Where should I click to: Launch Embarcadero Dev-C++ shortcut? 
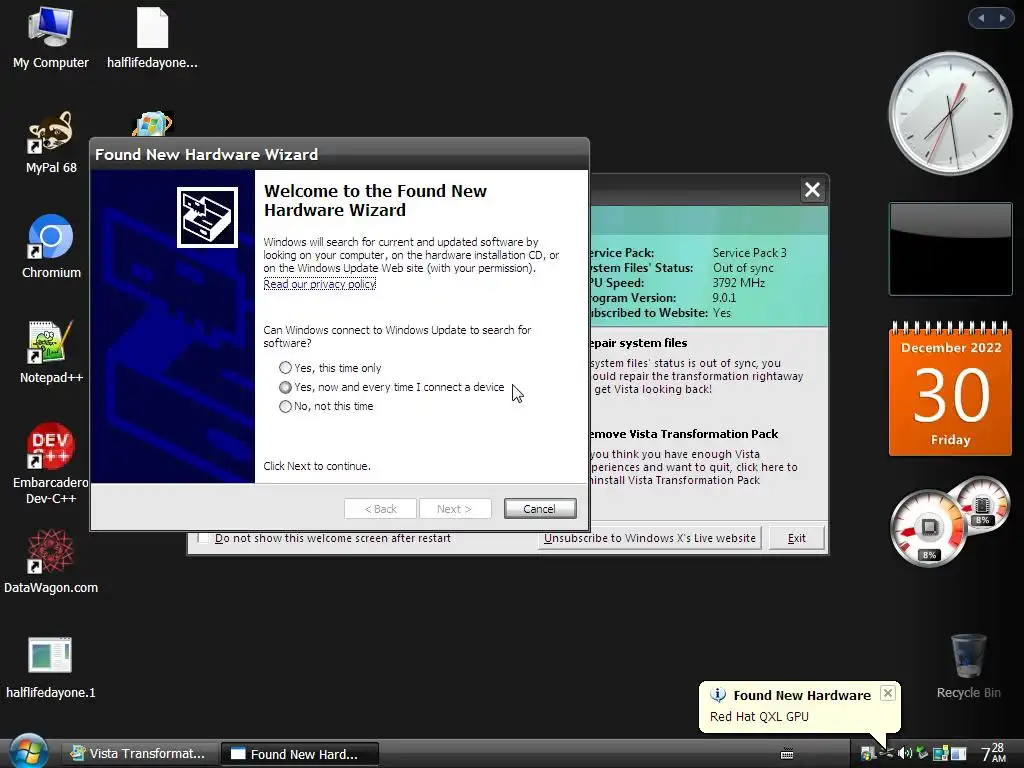click(x=50, y=464)
